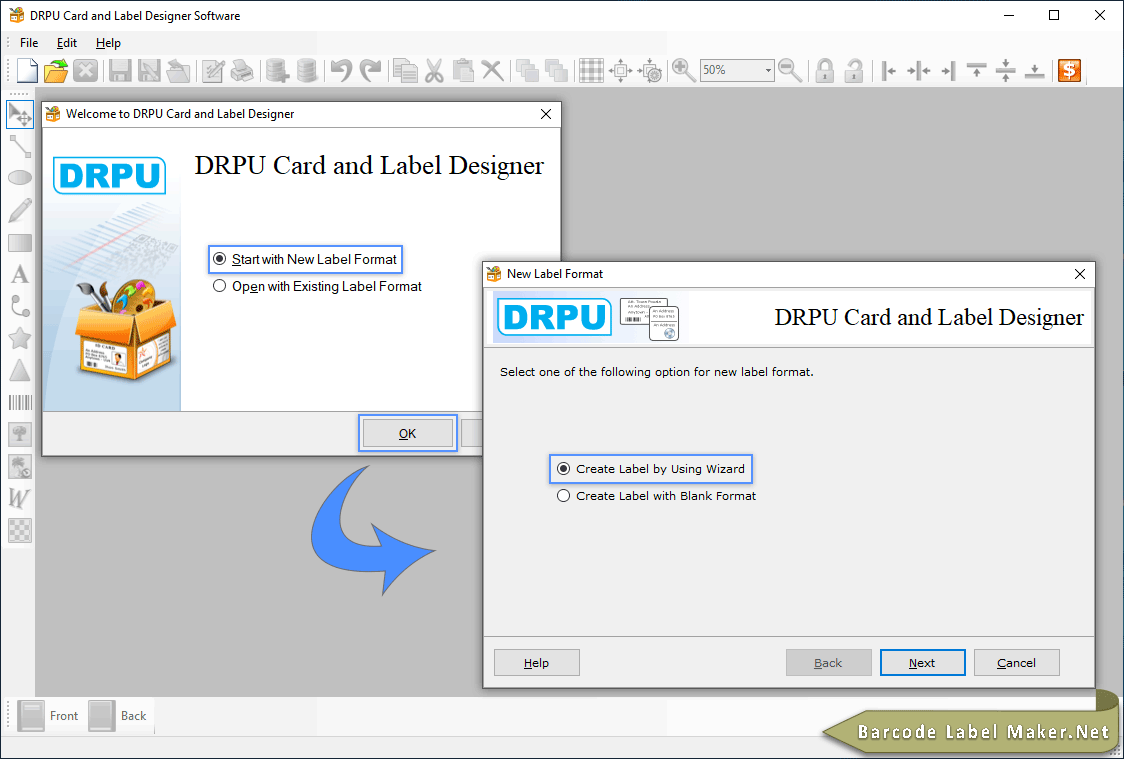
Task: Click the Delete X icon in toolbar
Action: (x=492, y=70)
